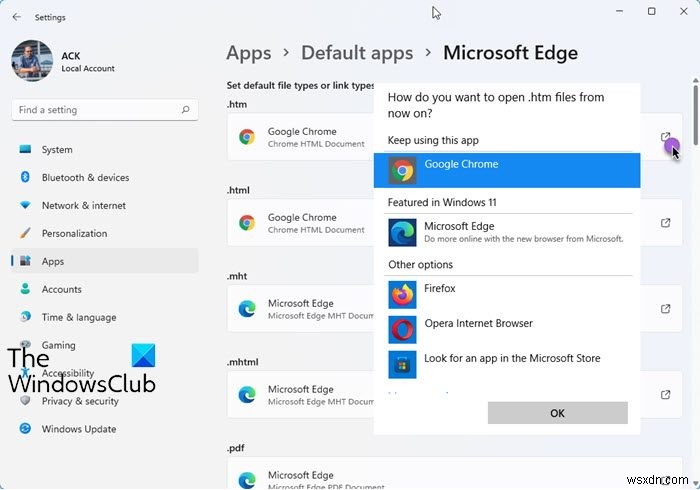Open the ACK account profile picture
Image resolution: width=700 pixels, height=490 pixels.
[32, 61]
